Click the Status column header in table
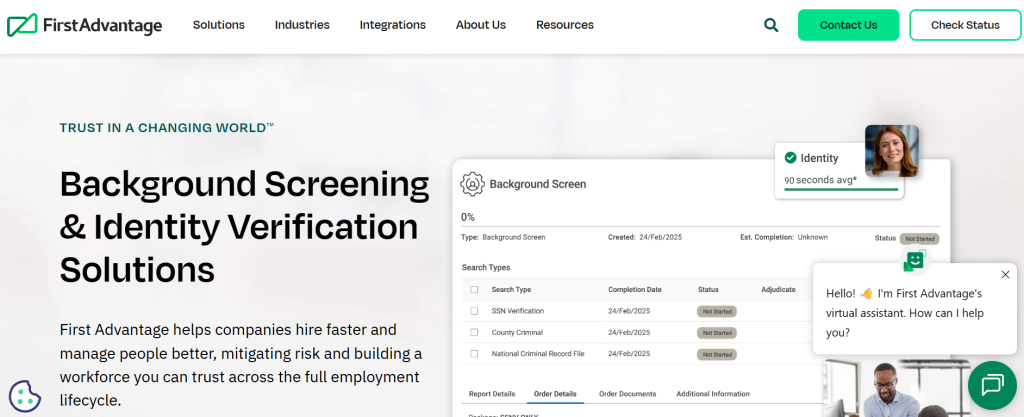Image resolution: width=1024 pixels, height=417 pixels. click(x=708, y=289)
